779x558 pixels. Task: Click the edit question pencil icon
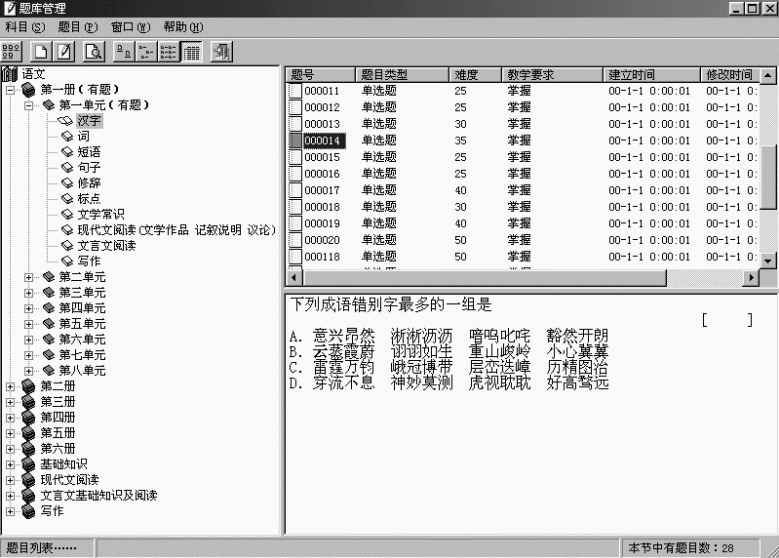point(64,51)
